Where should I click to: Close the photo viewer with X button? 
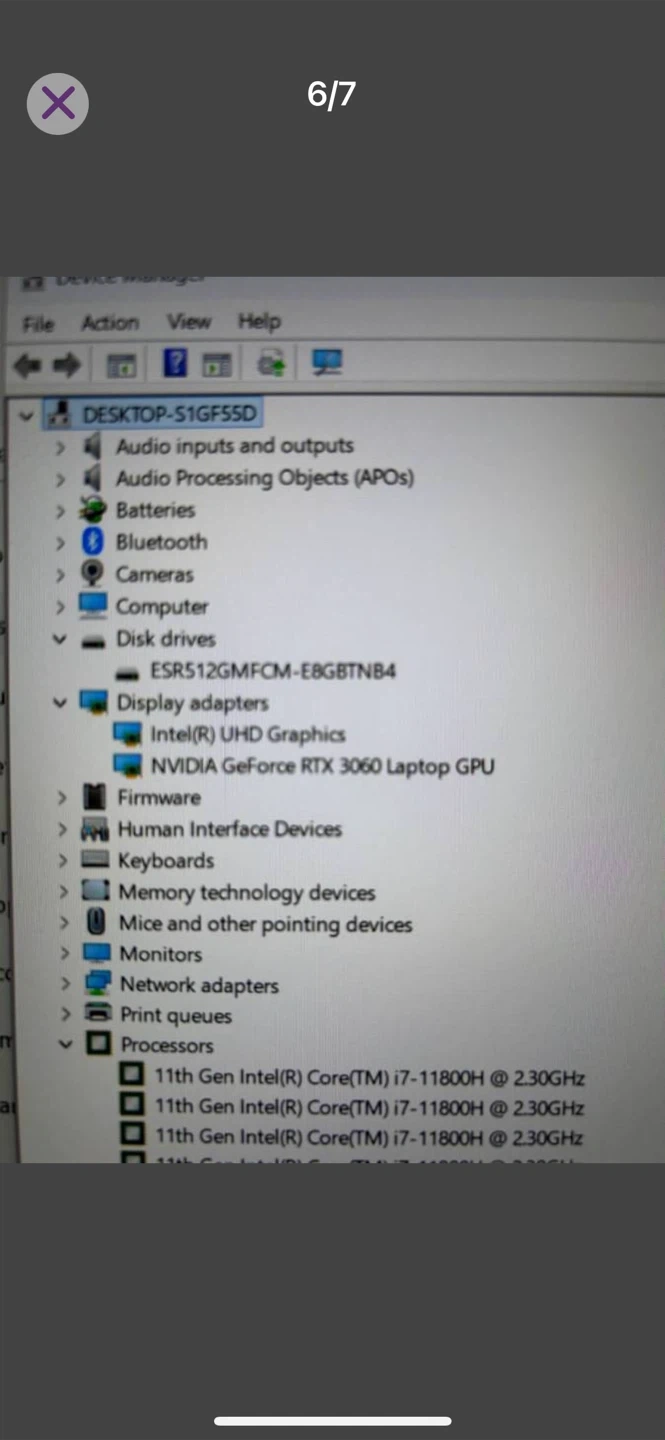coord(58,103)
